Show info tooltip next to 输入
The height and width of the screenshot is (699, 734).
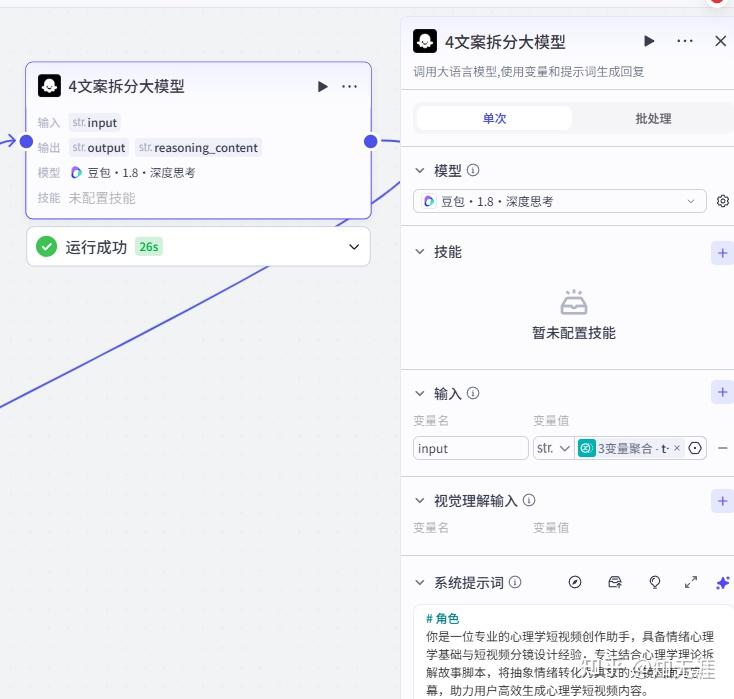[x=473, y=393]
